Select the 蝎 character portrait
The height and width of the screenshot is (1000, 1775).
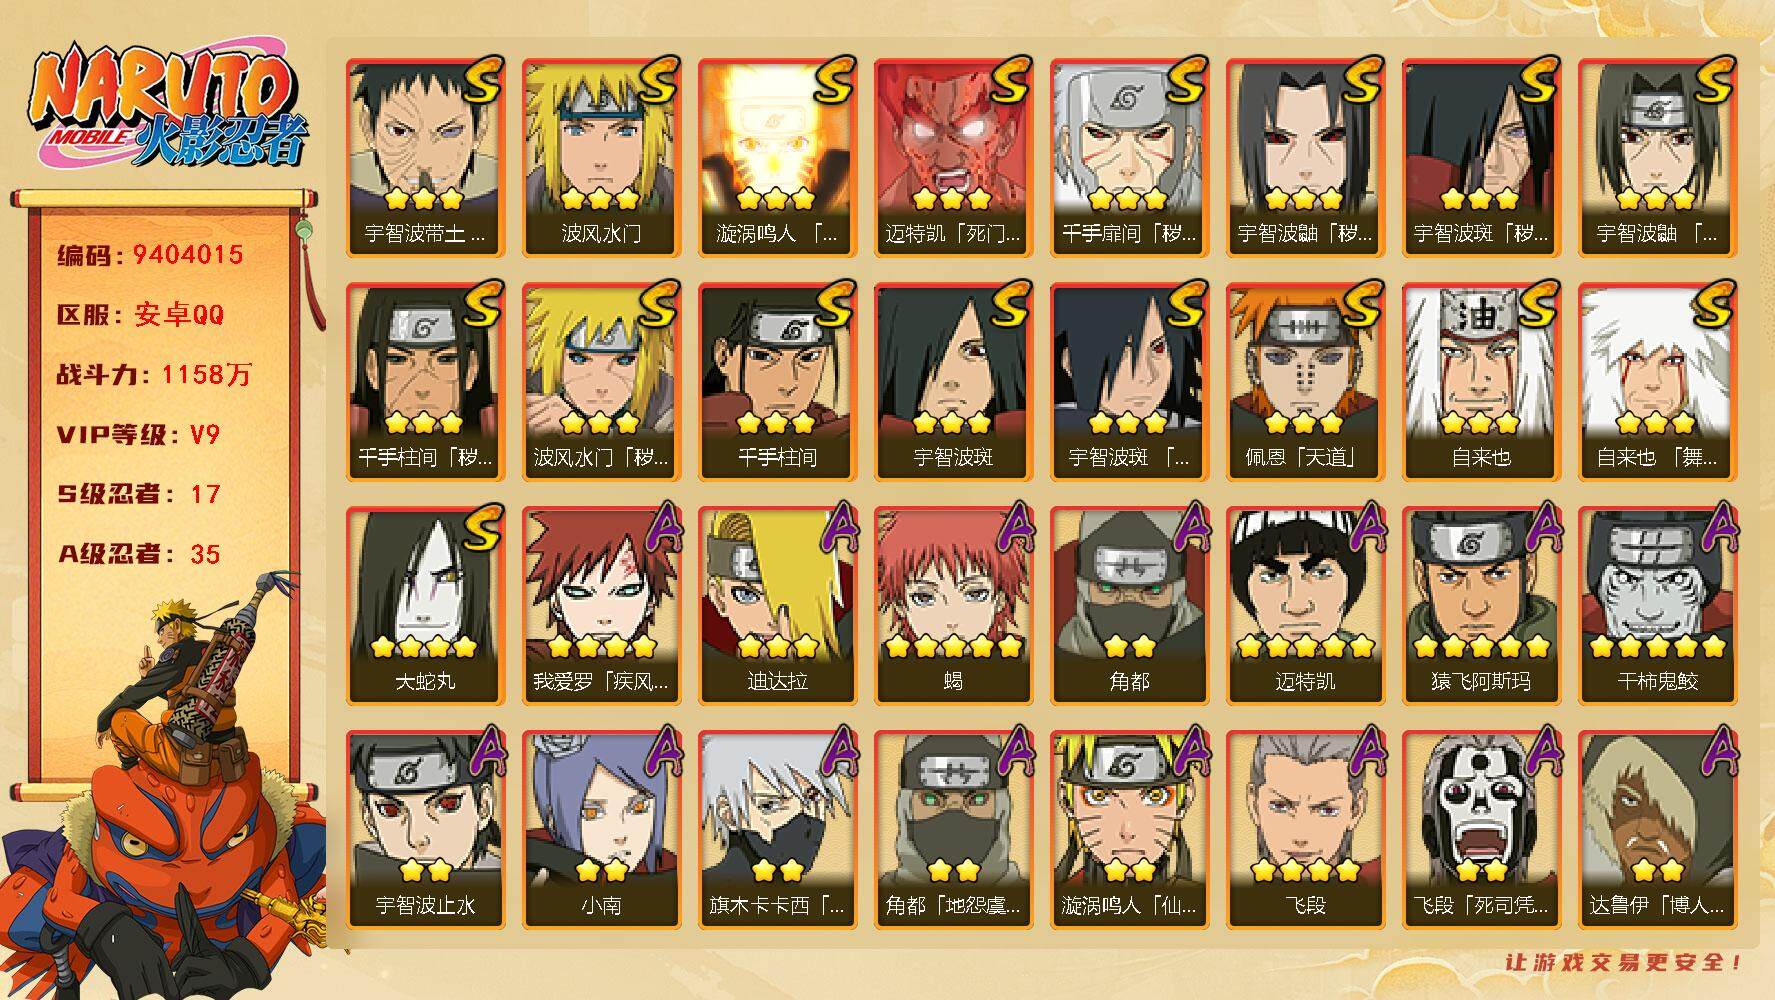point(953,606)
